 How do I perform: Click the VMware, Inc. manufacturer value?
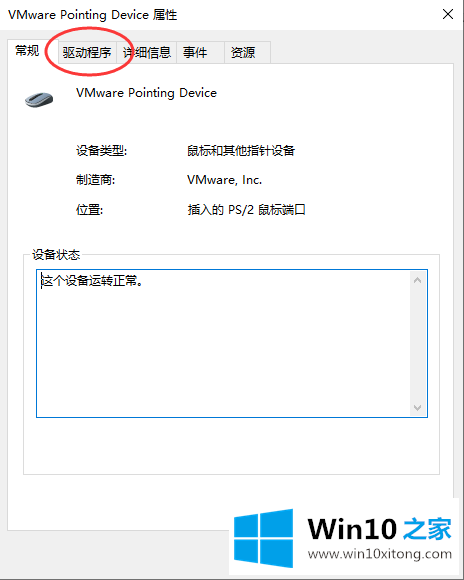(x=224, y=180)
